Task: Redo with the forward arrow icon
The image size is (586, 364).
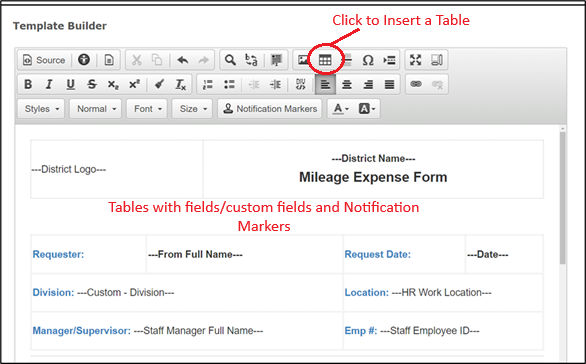Action: click(203, 60)
